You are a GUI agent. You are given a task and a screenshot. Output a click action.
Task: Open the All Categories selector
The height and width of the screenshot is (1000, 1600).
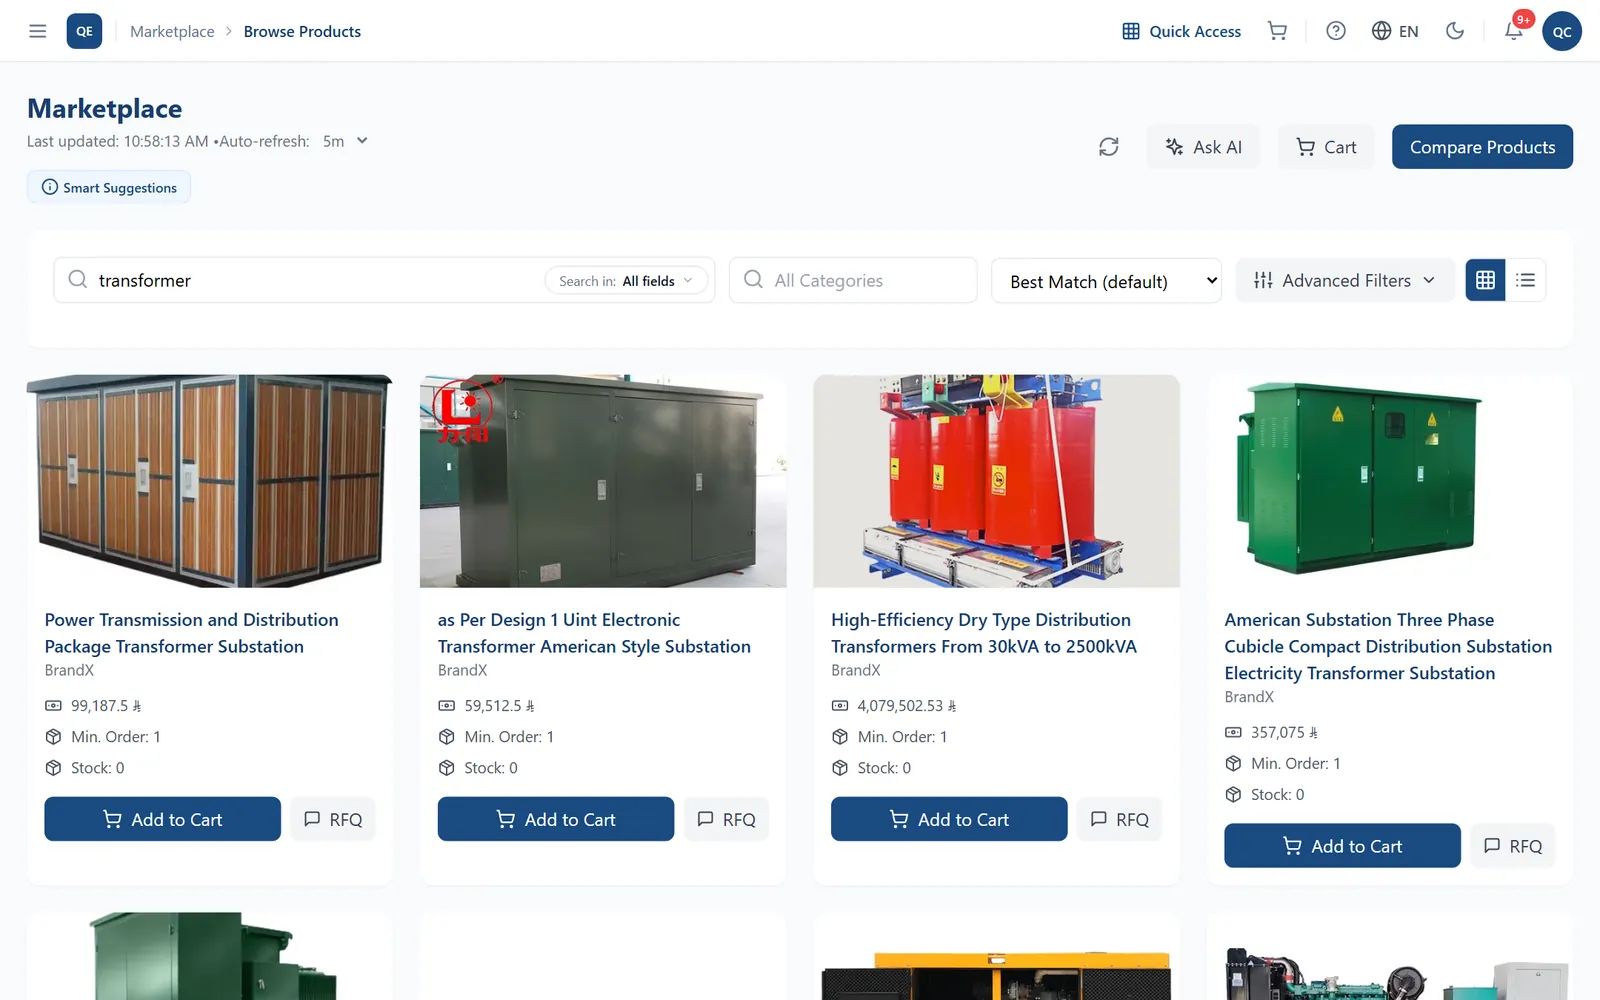point(853,280)
